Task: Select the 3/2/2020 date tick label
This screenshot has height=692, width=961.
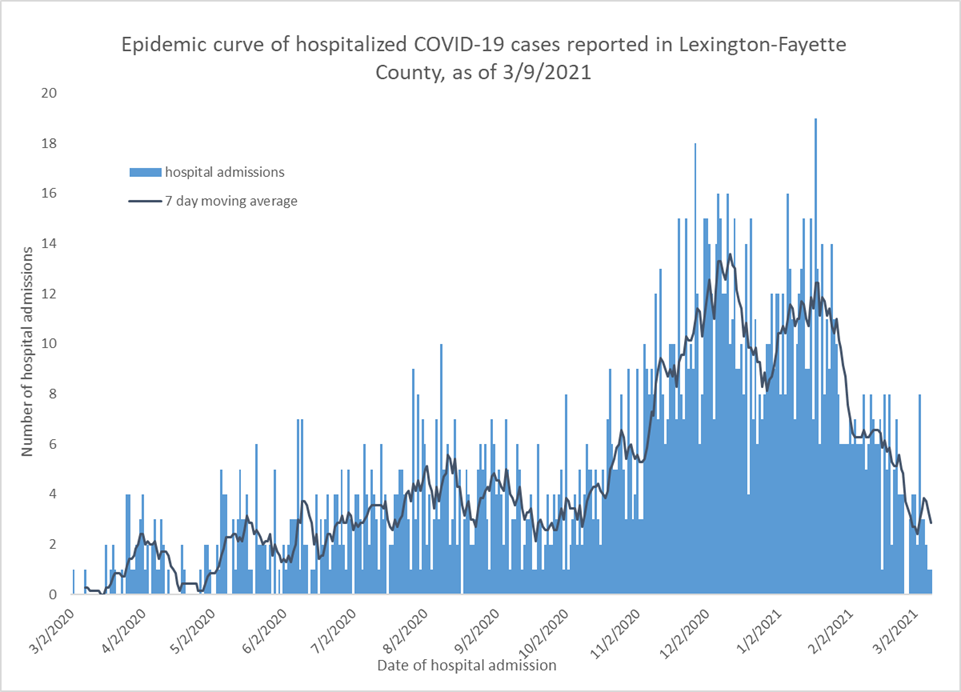Action: point(51,628)
